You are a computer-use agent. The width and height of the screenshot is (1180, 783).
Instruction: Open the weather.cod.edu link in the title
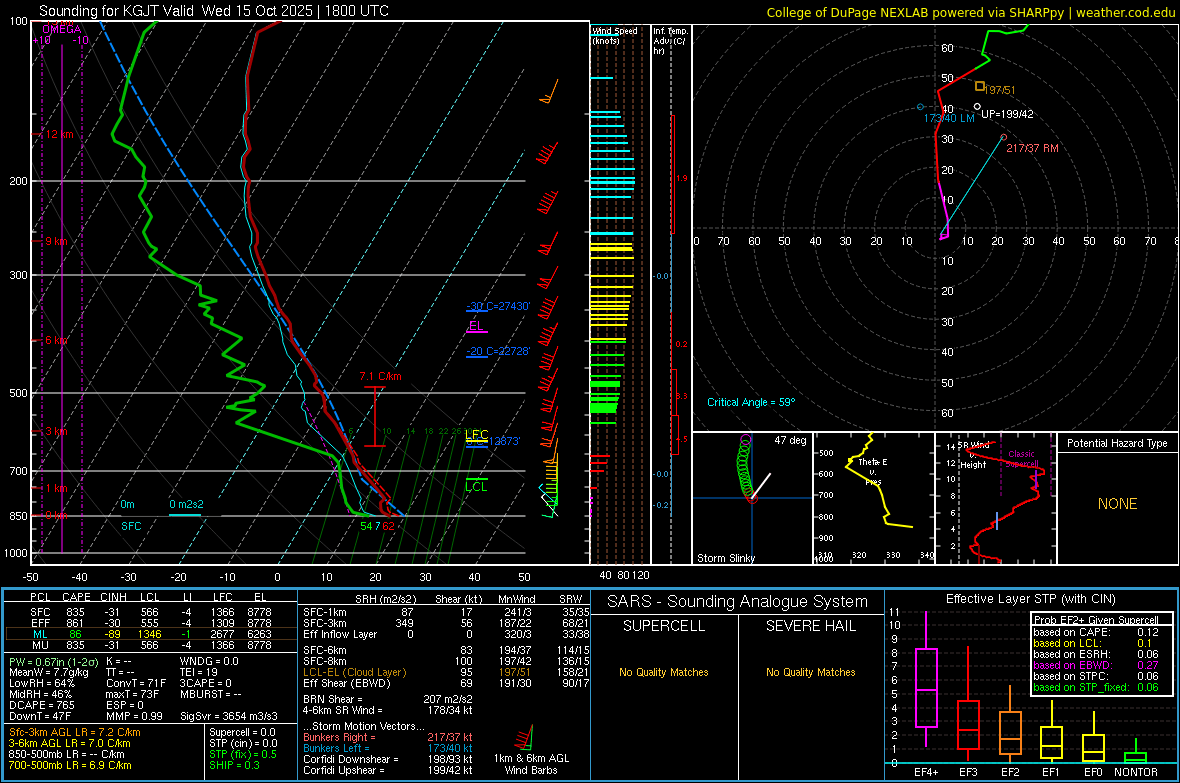1125,12
